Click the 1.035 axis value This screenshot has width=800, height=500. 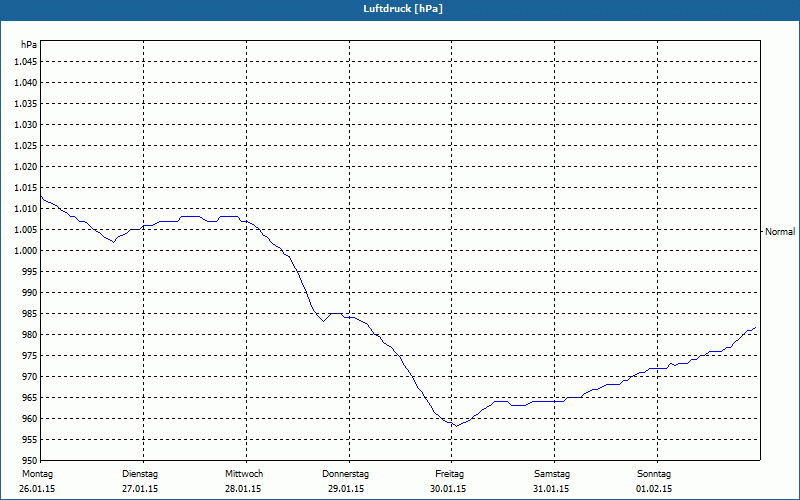click(x=25, y=104)
